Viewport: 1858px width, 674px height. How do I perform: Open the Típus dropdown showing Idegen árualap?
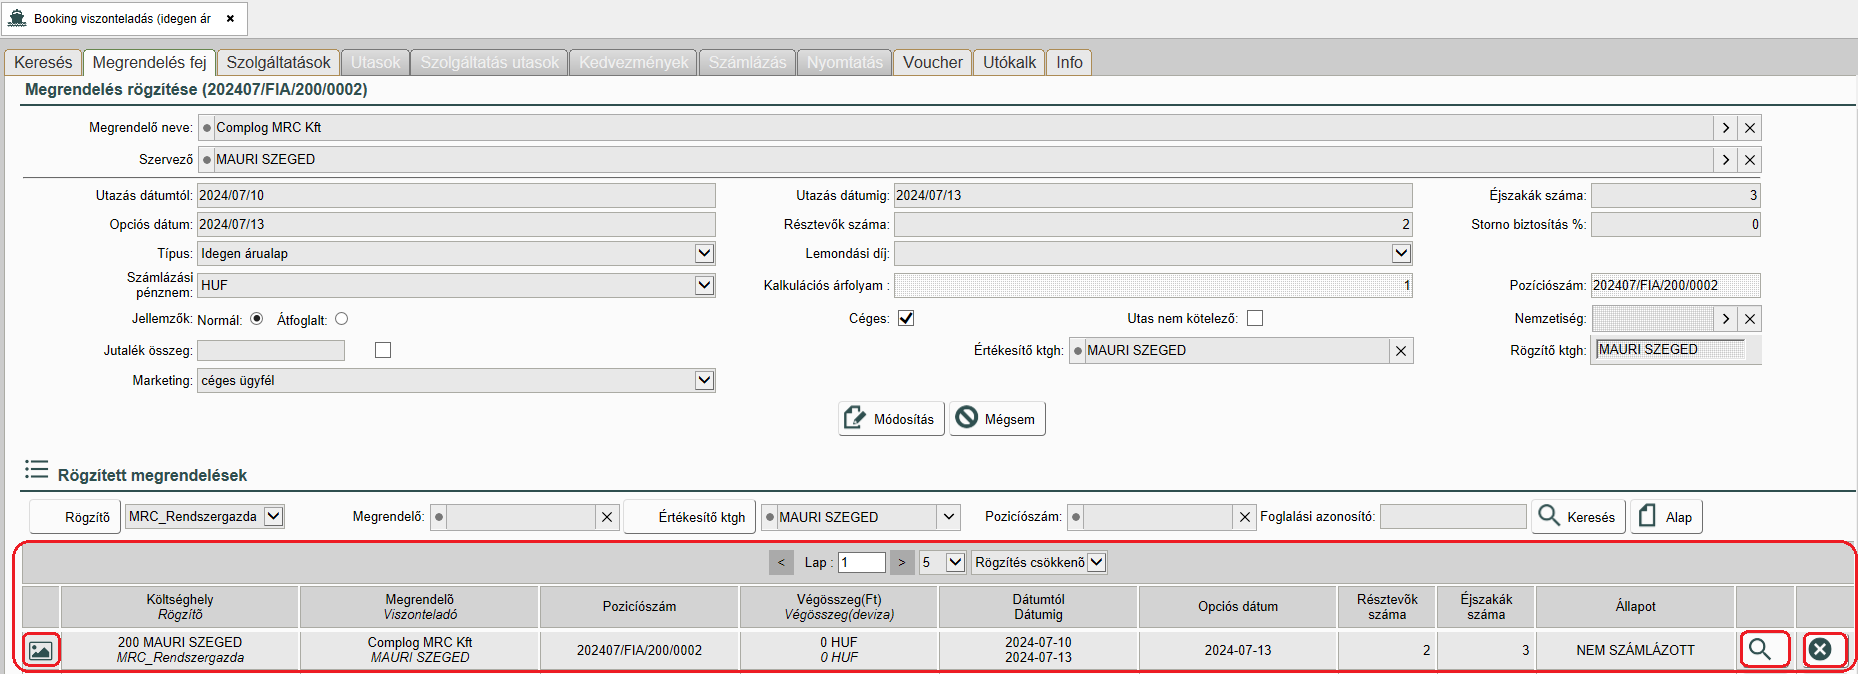[704, 254]
